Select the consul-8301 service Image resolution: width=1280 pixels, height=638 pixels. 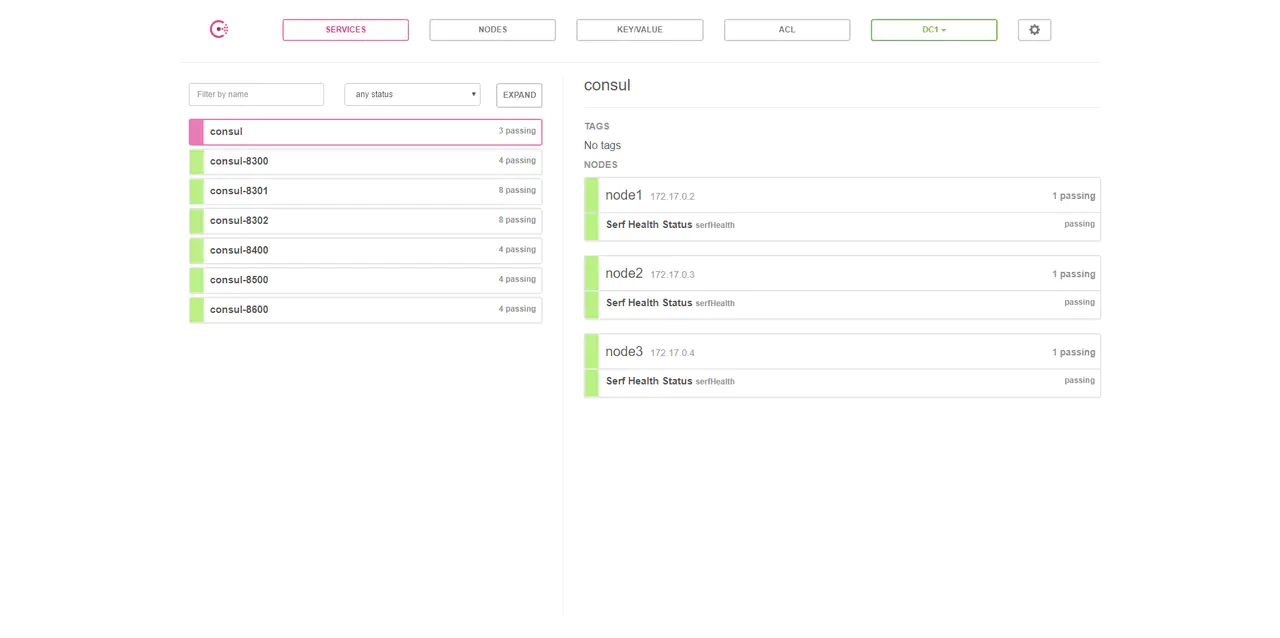(365, 191)
